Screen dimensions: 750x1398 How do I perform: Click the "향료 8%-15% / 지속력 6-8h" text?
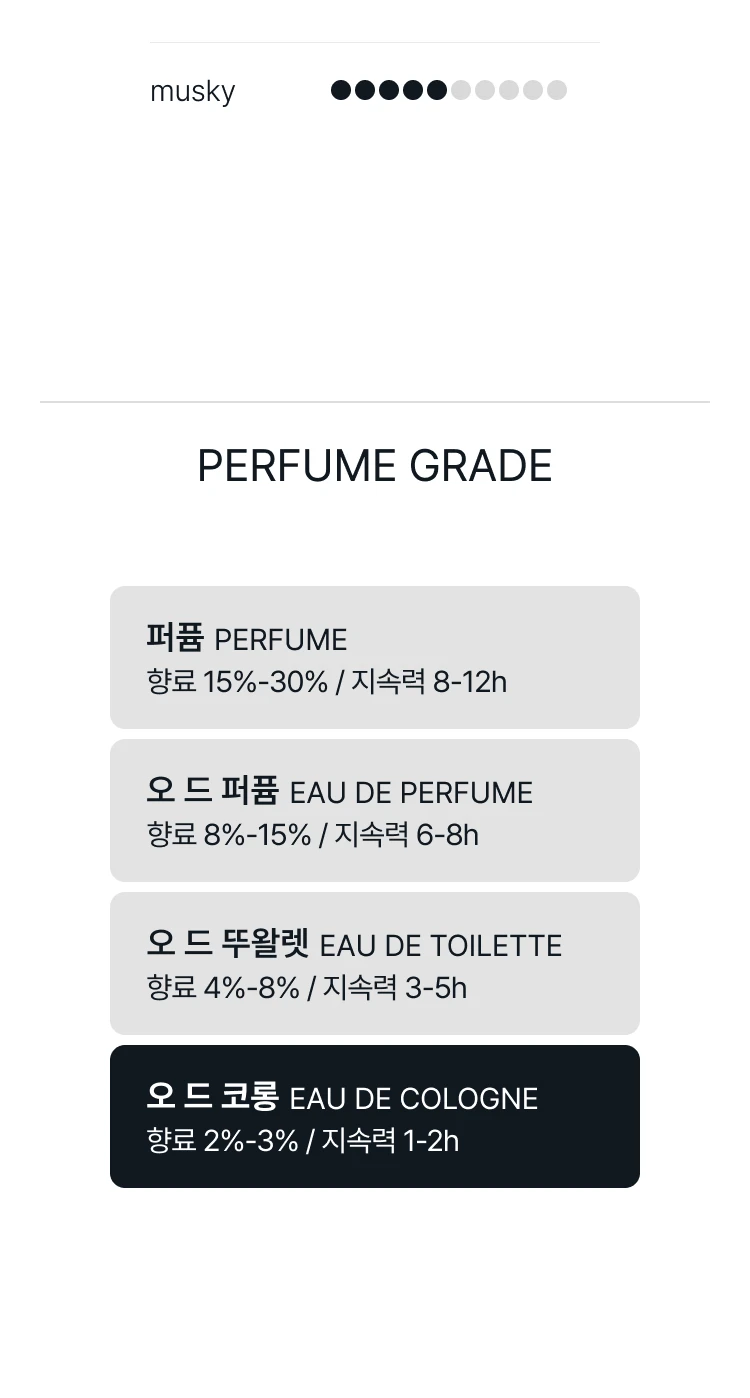(313, 835)
